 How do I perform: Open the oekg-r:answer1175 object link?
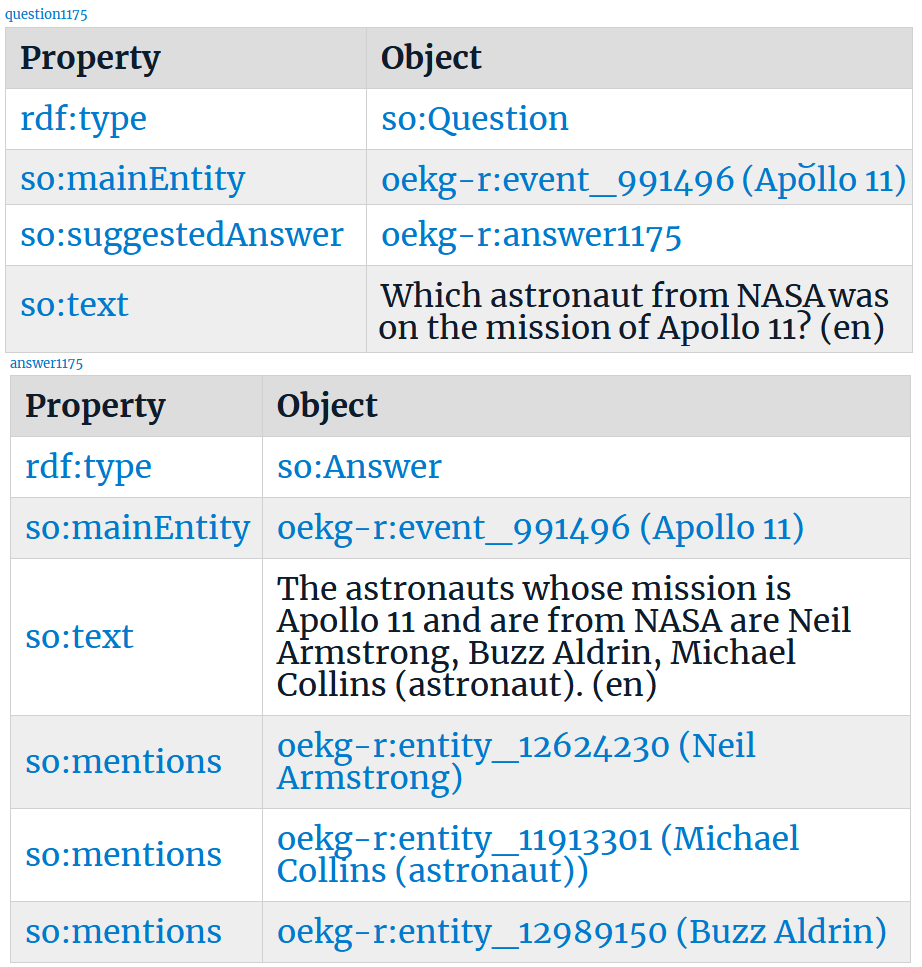[531, 236]
